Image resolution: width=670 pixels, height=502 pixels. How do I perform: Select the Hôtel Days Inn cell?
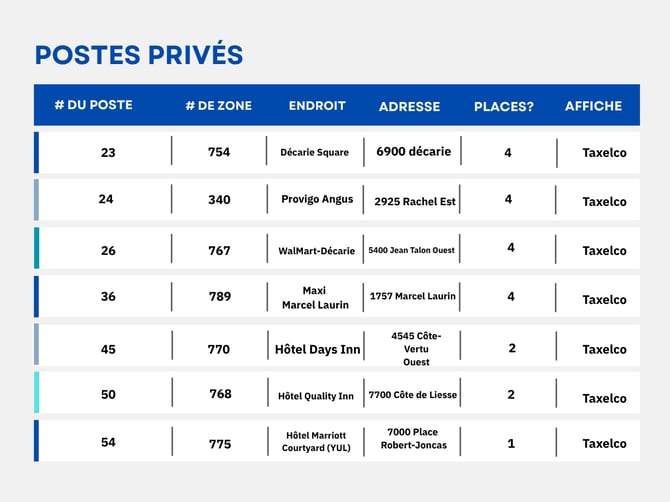[317, 349]
